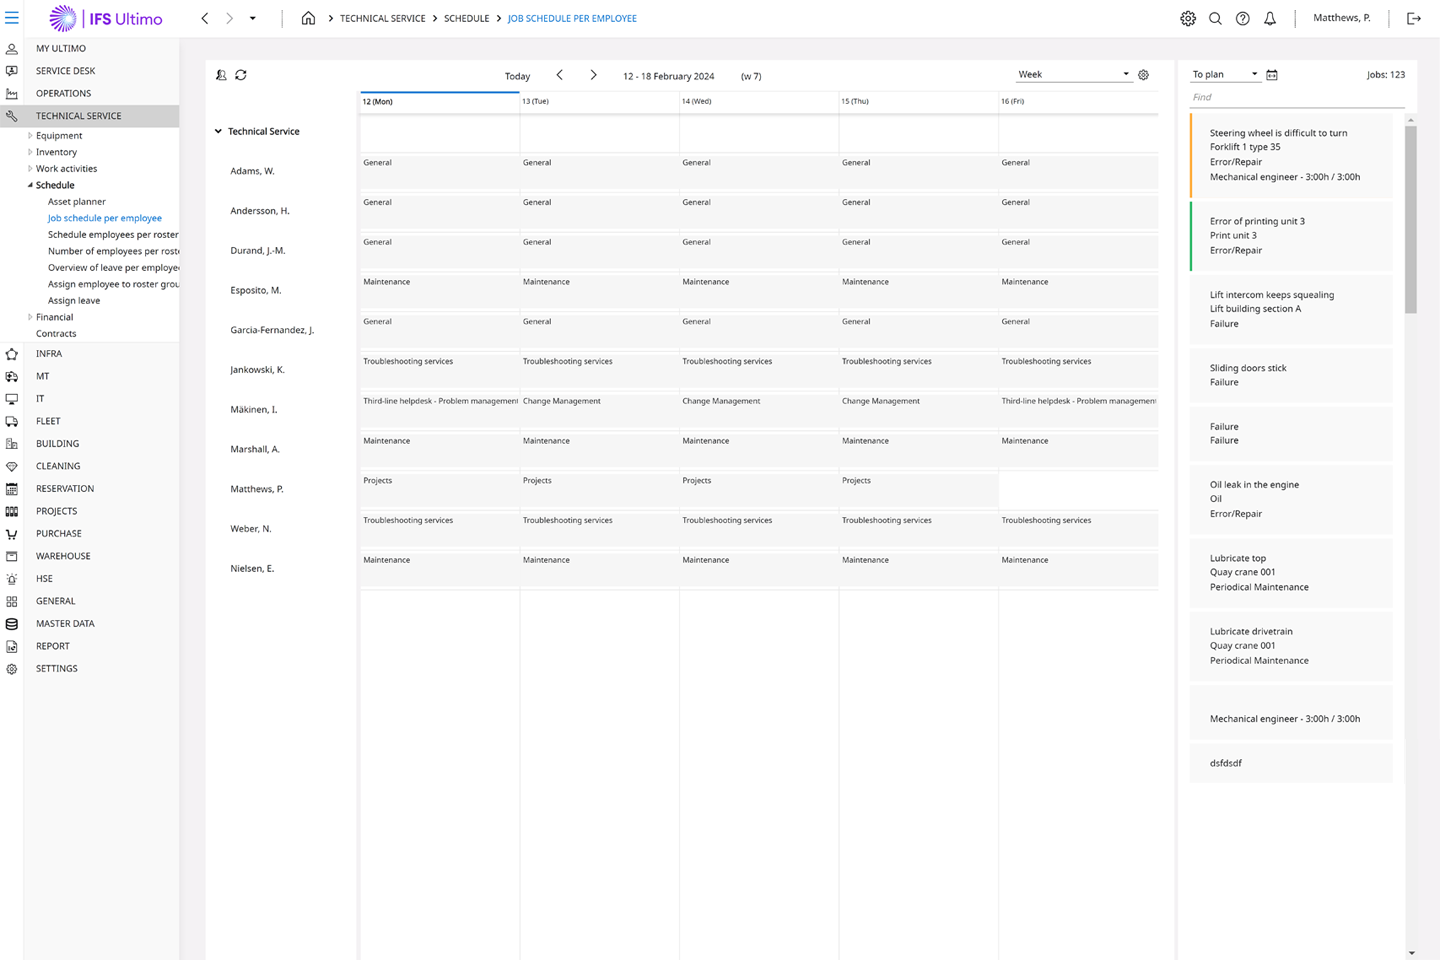The image size is (1440, 960).
Task: Open the hamburger menu icon
Action: click(x=12, y=17)
